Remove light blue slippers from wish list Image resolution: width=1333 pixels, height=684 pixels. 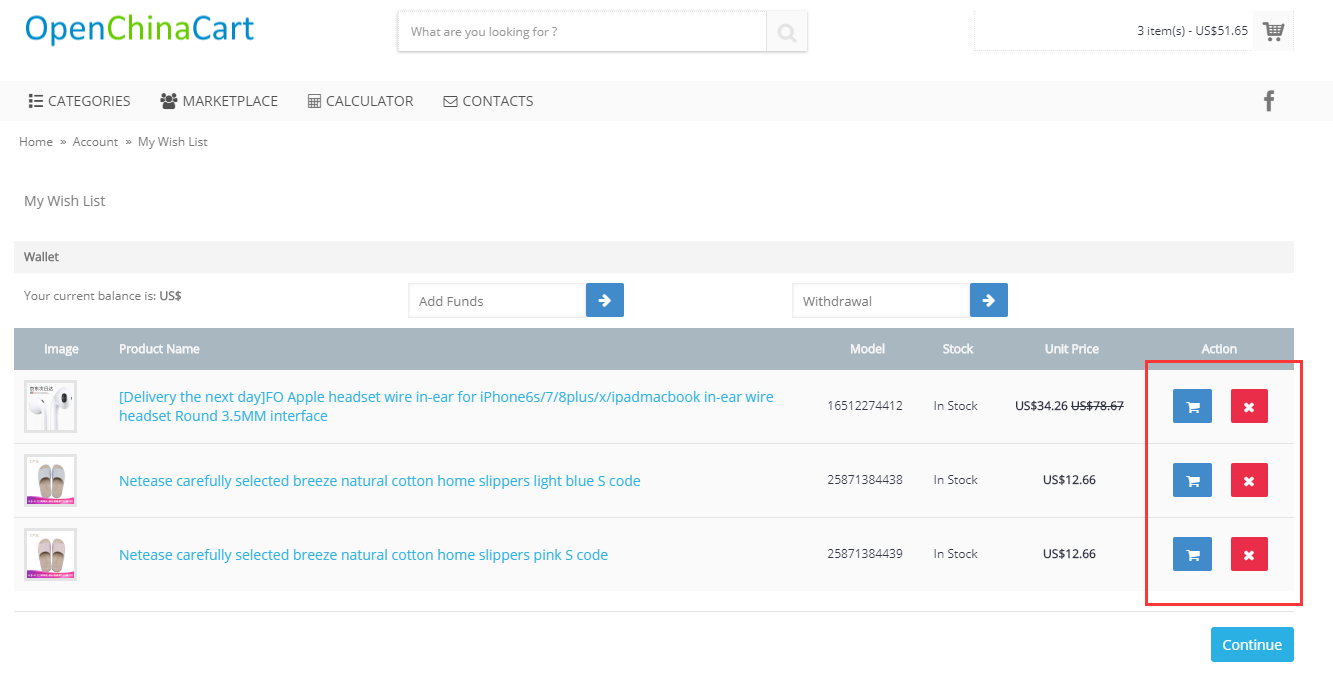1249,480
